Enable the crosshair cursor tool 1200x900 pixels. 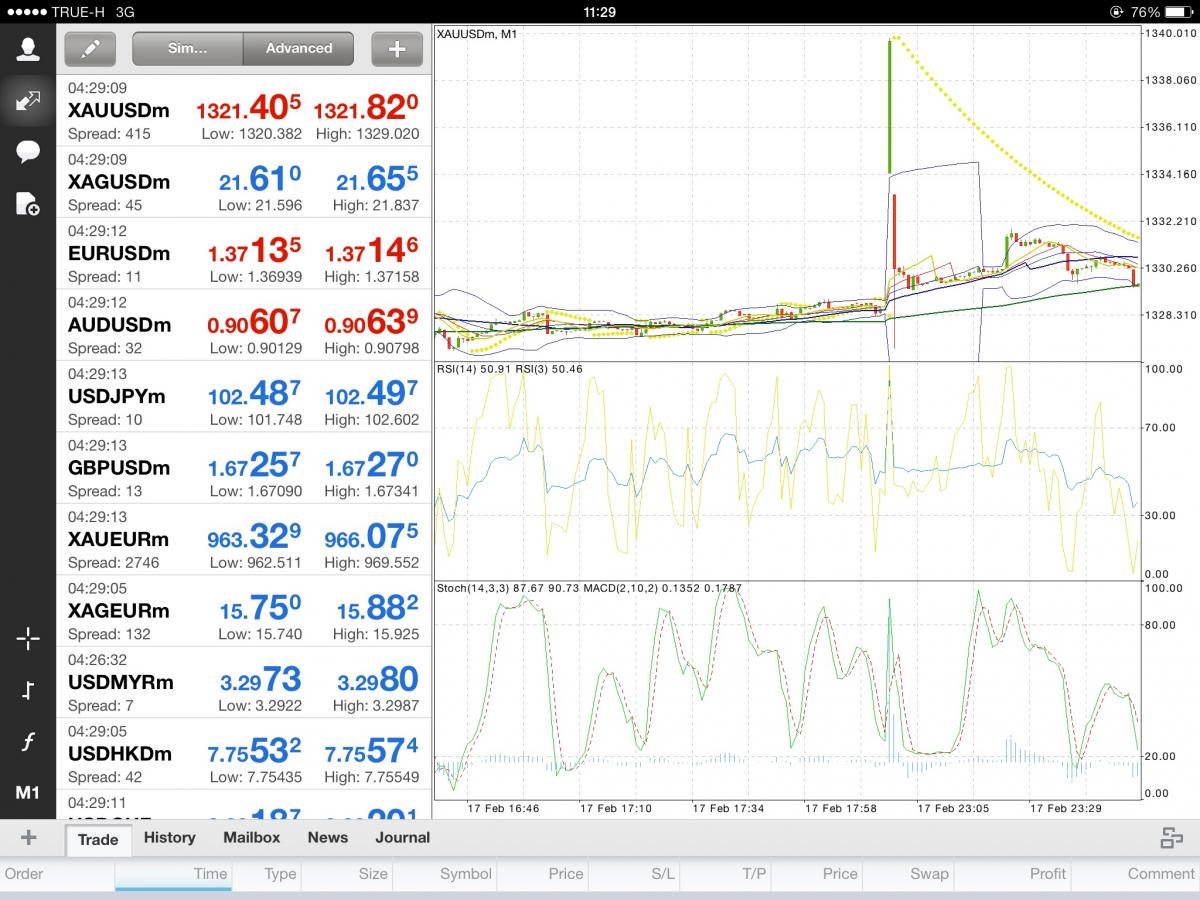tap(28, 639)
